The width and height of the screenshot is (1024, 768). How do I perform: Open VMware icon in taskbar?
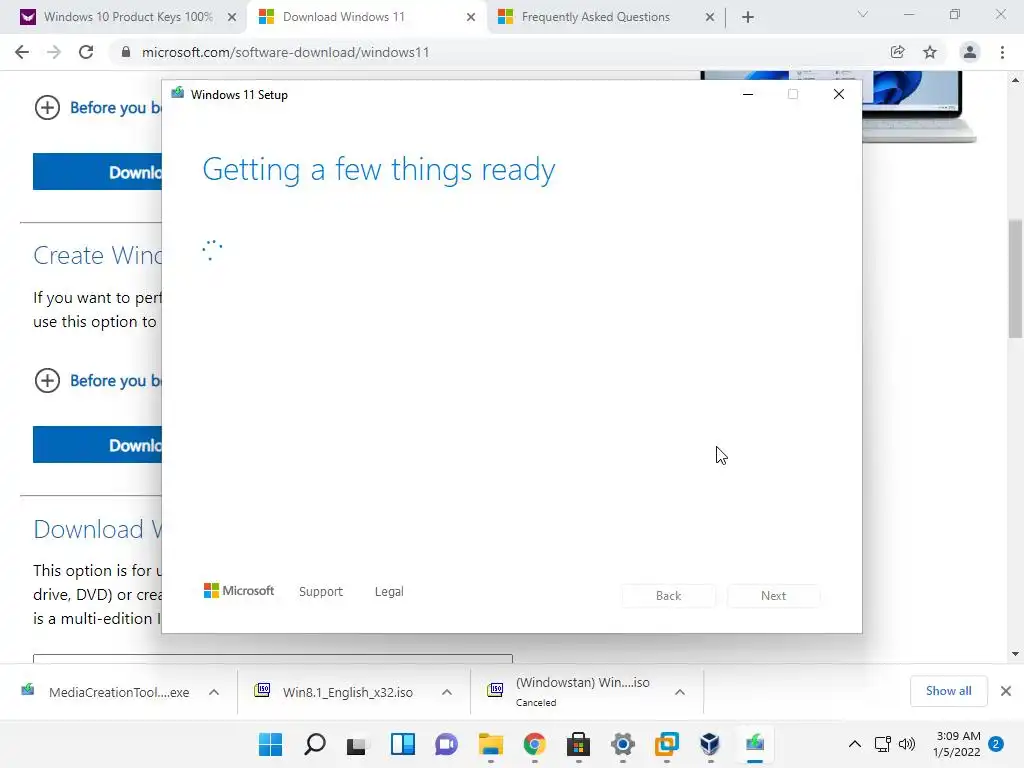[x=667, y=744]
